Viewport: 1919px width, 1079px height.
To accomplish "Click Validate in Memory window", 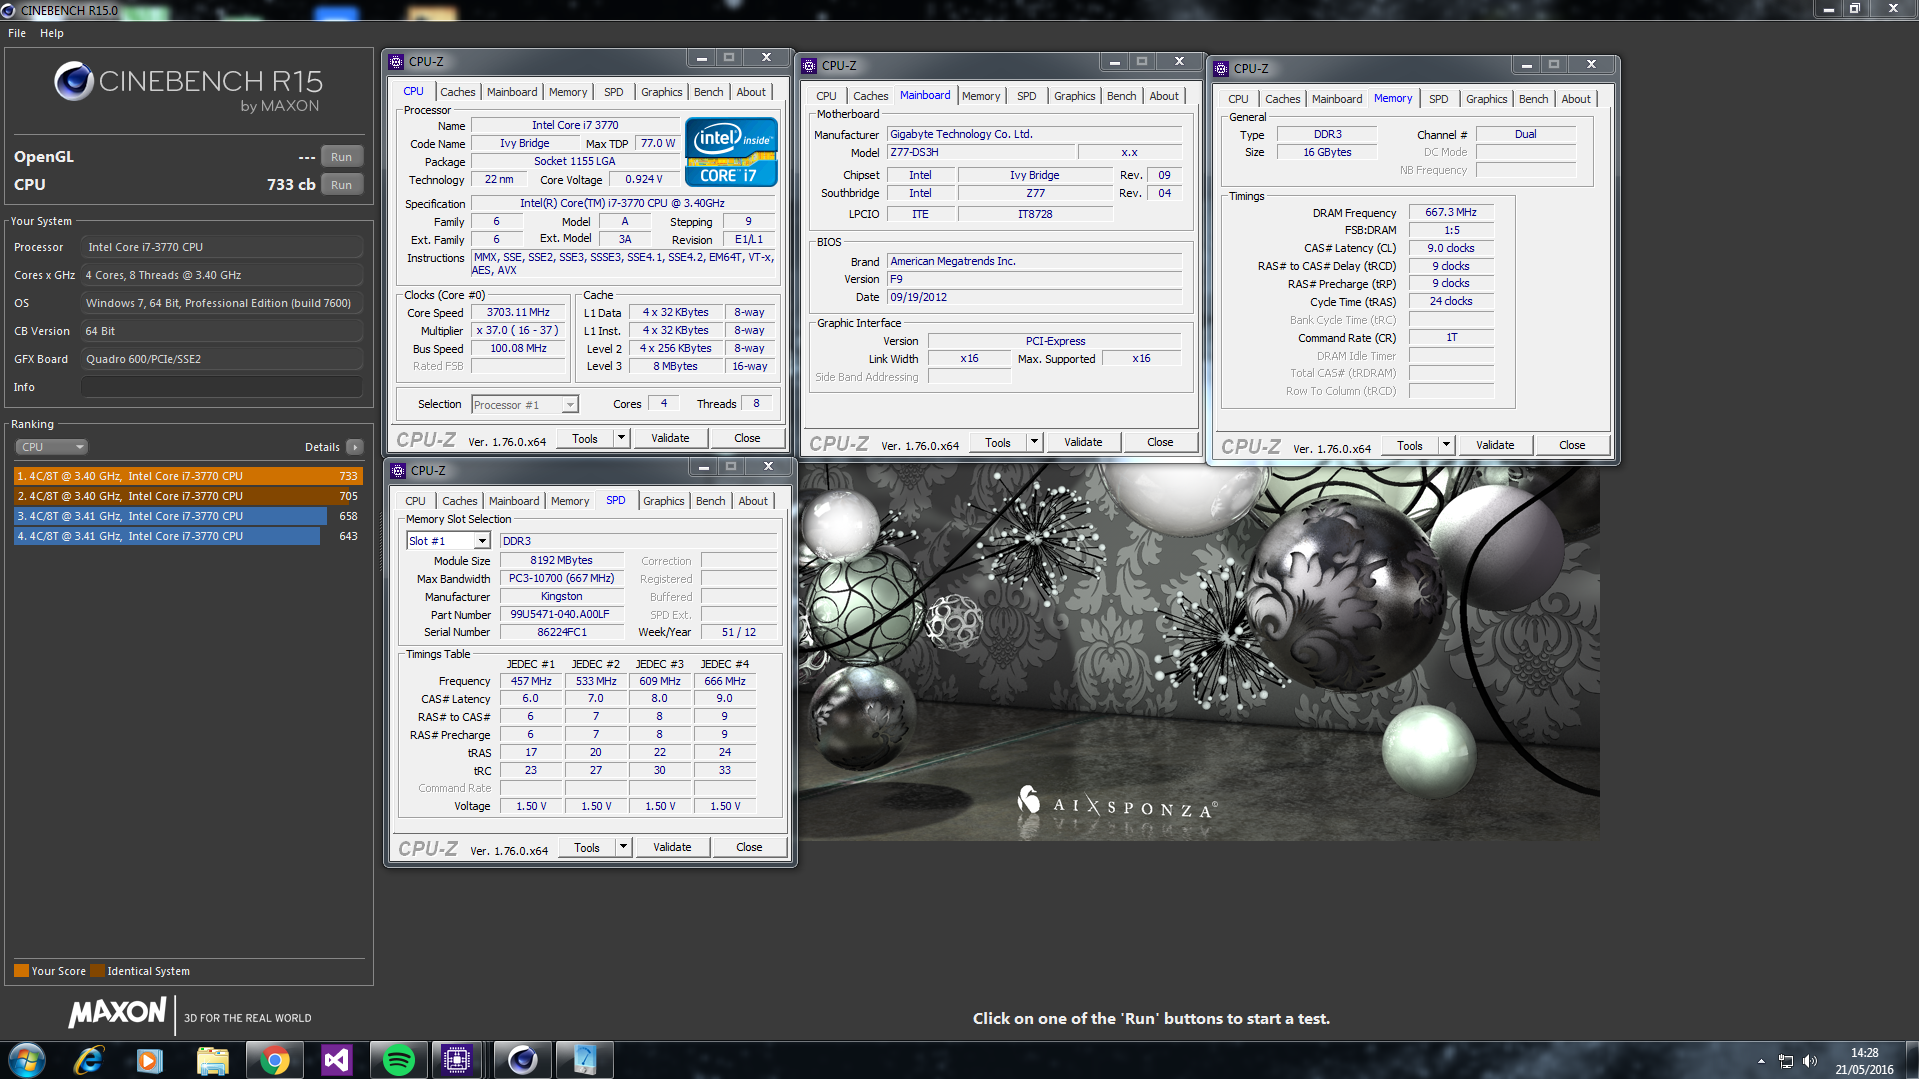I will pos(1495,445).
